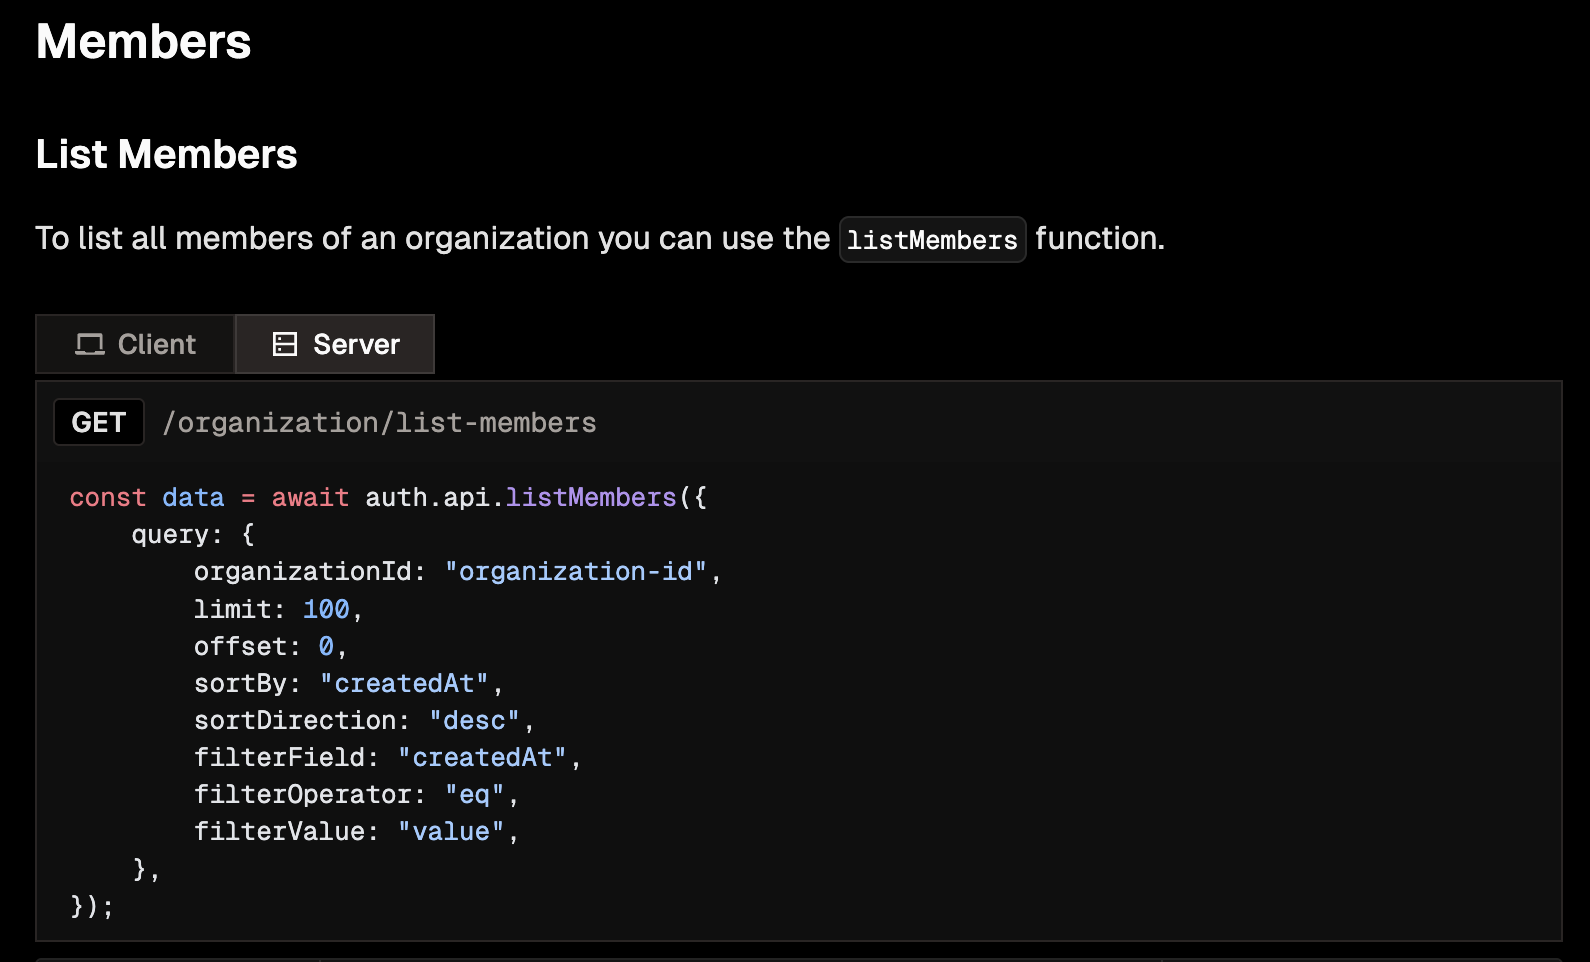Viewport: 1590px width, 962px height.
Task: Click the await keyword in code
Action: click(310, 498)
